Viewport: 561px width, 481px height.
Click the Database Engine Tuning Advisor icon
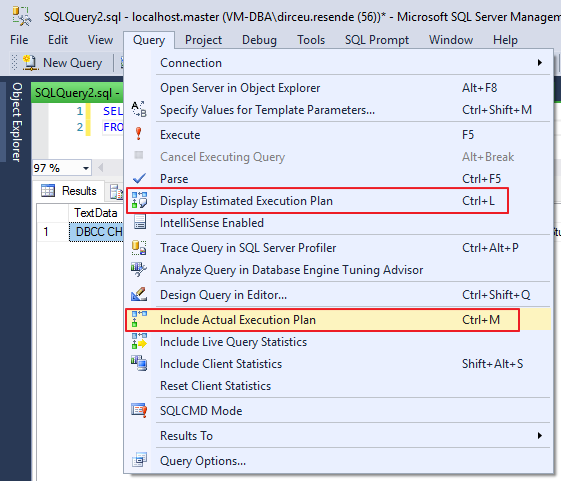(x=139, y=269)
